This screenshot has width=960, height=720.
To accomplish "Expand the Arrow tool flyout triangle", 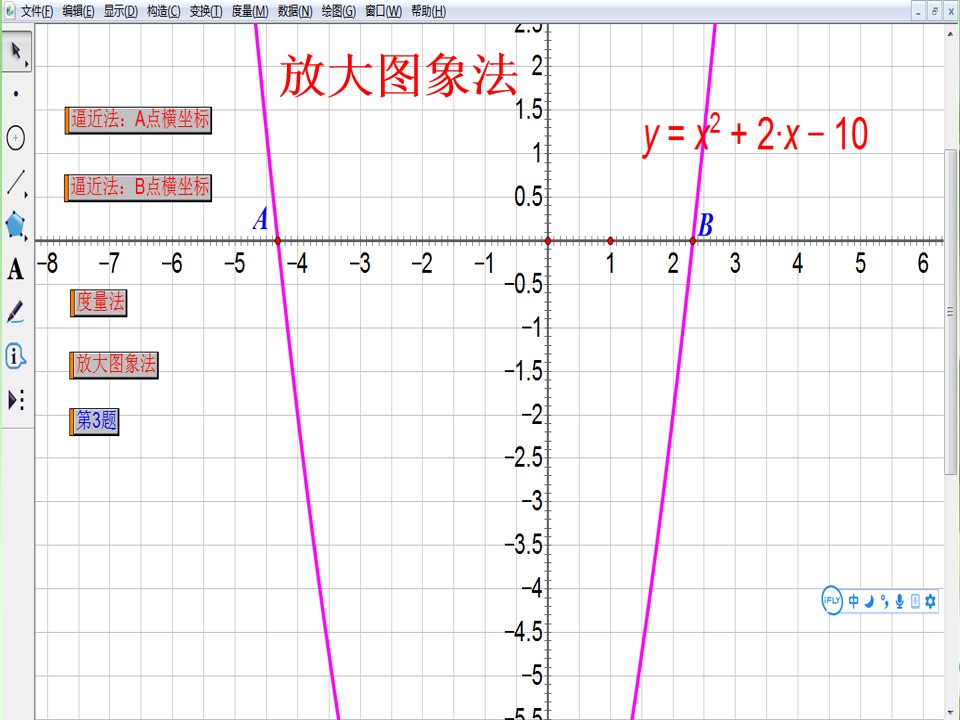I will tap(26, 64).
